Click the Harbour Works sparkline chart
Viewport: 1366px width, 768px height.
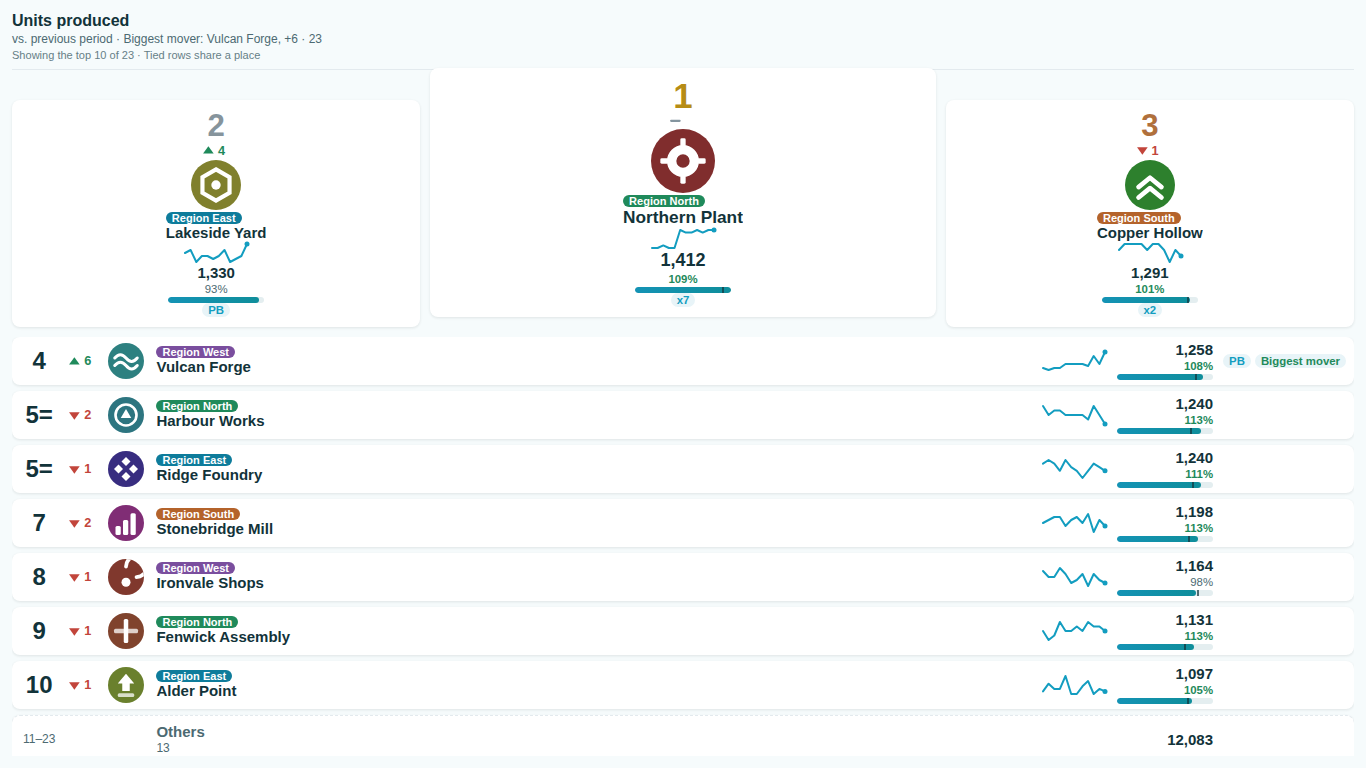[1074, 414]
